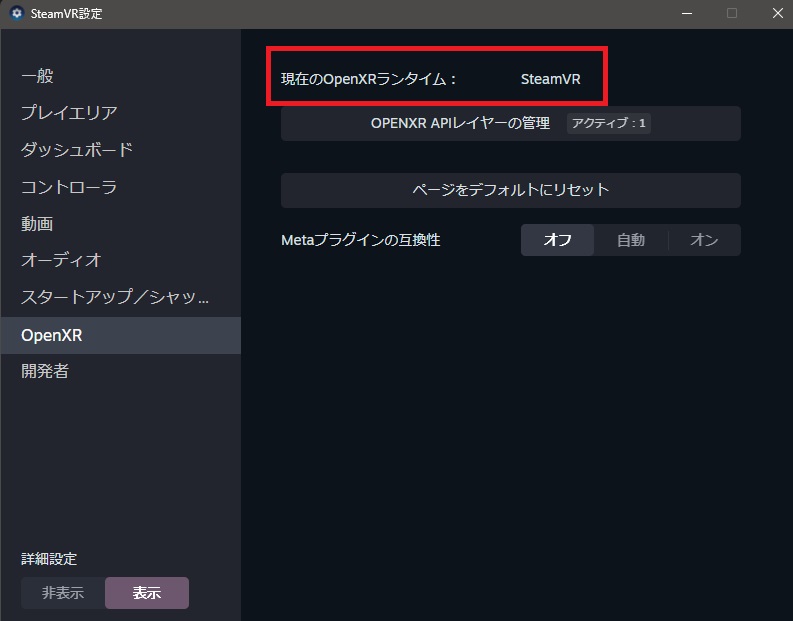Click the Metaプラグインの互換性 label
793x621 pixels.
pos(361,240)
